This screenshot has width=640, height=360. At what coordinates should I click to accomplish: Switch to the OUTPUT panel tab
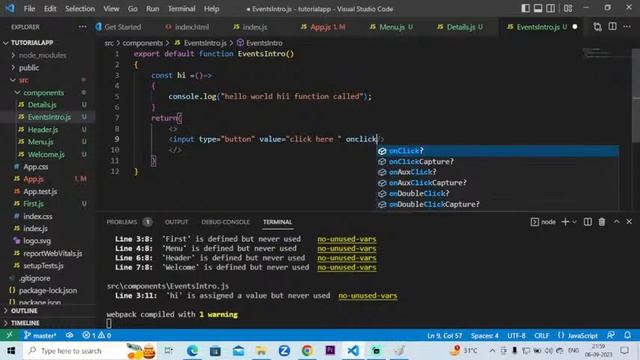pyautogui.click(x=176, y=222)
